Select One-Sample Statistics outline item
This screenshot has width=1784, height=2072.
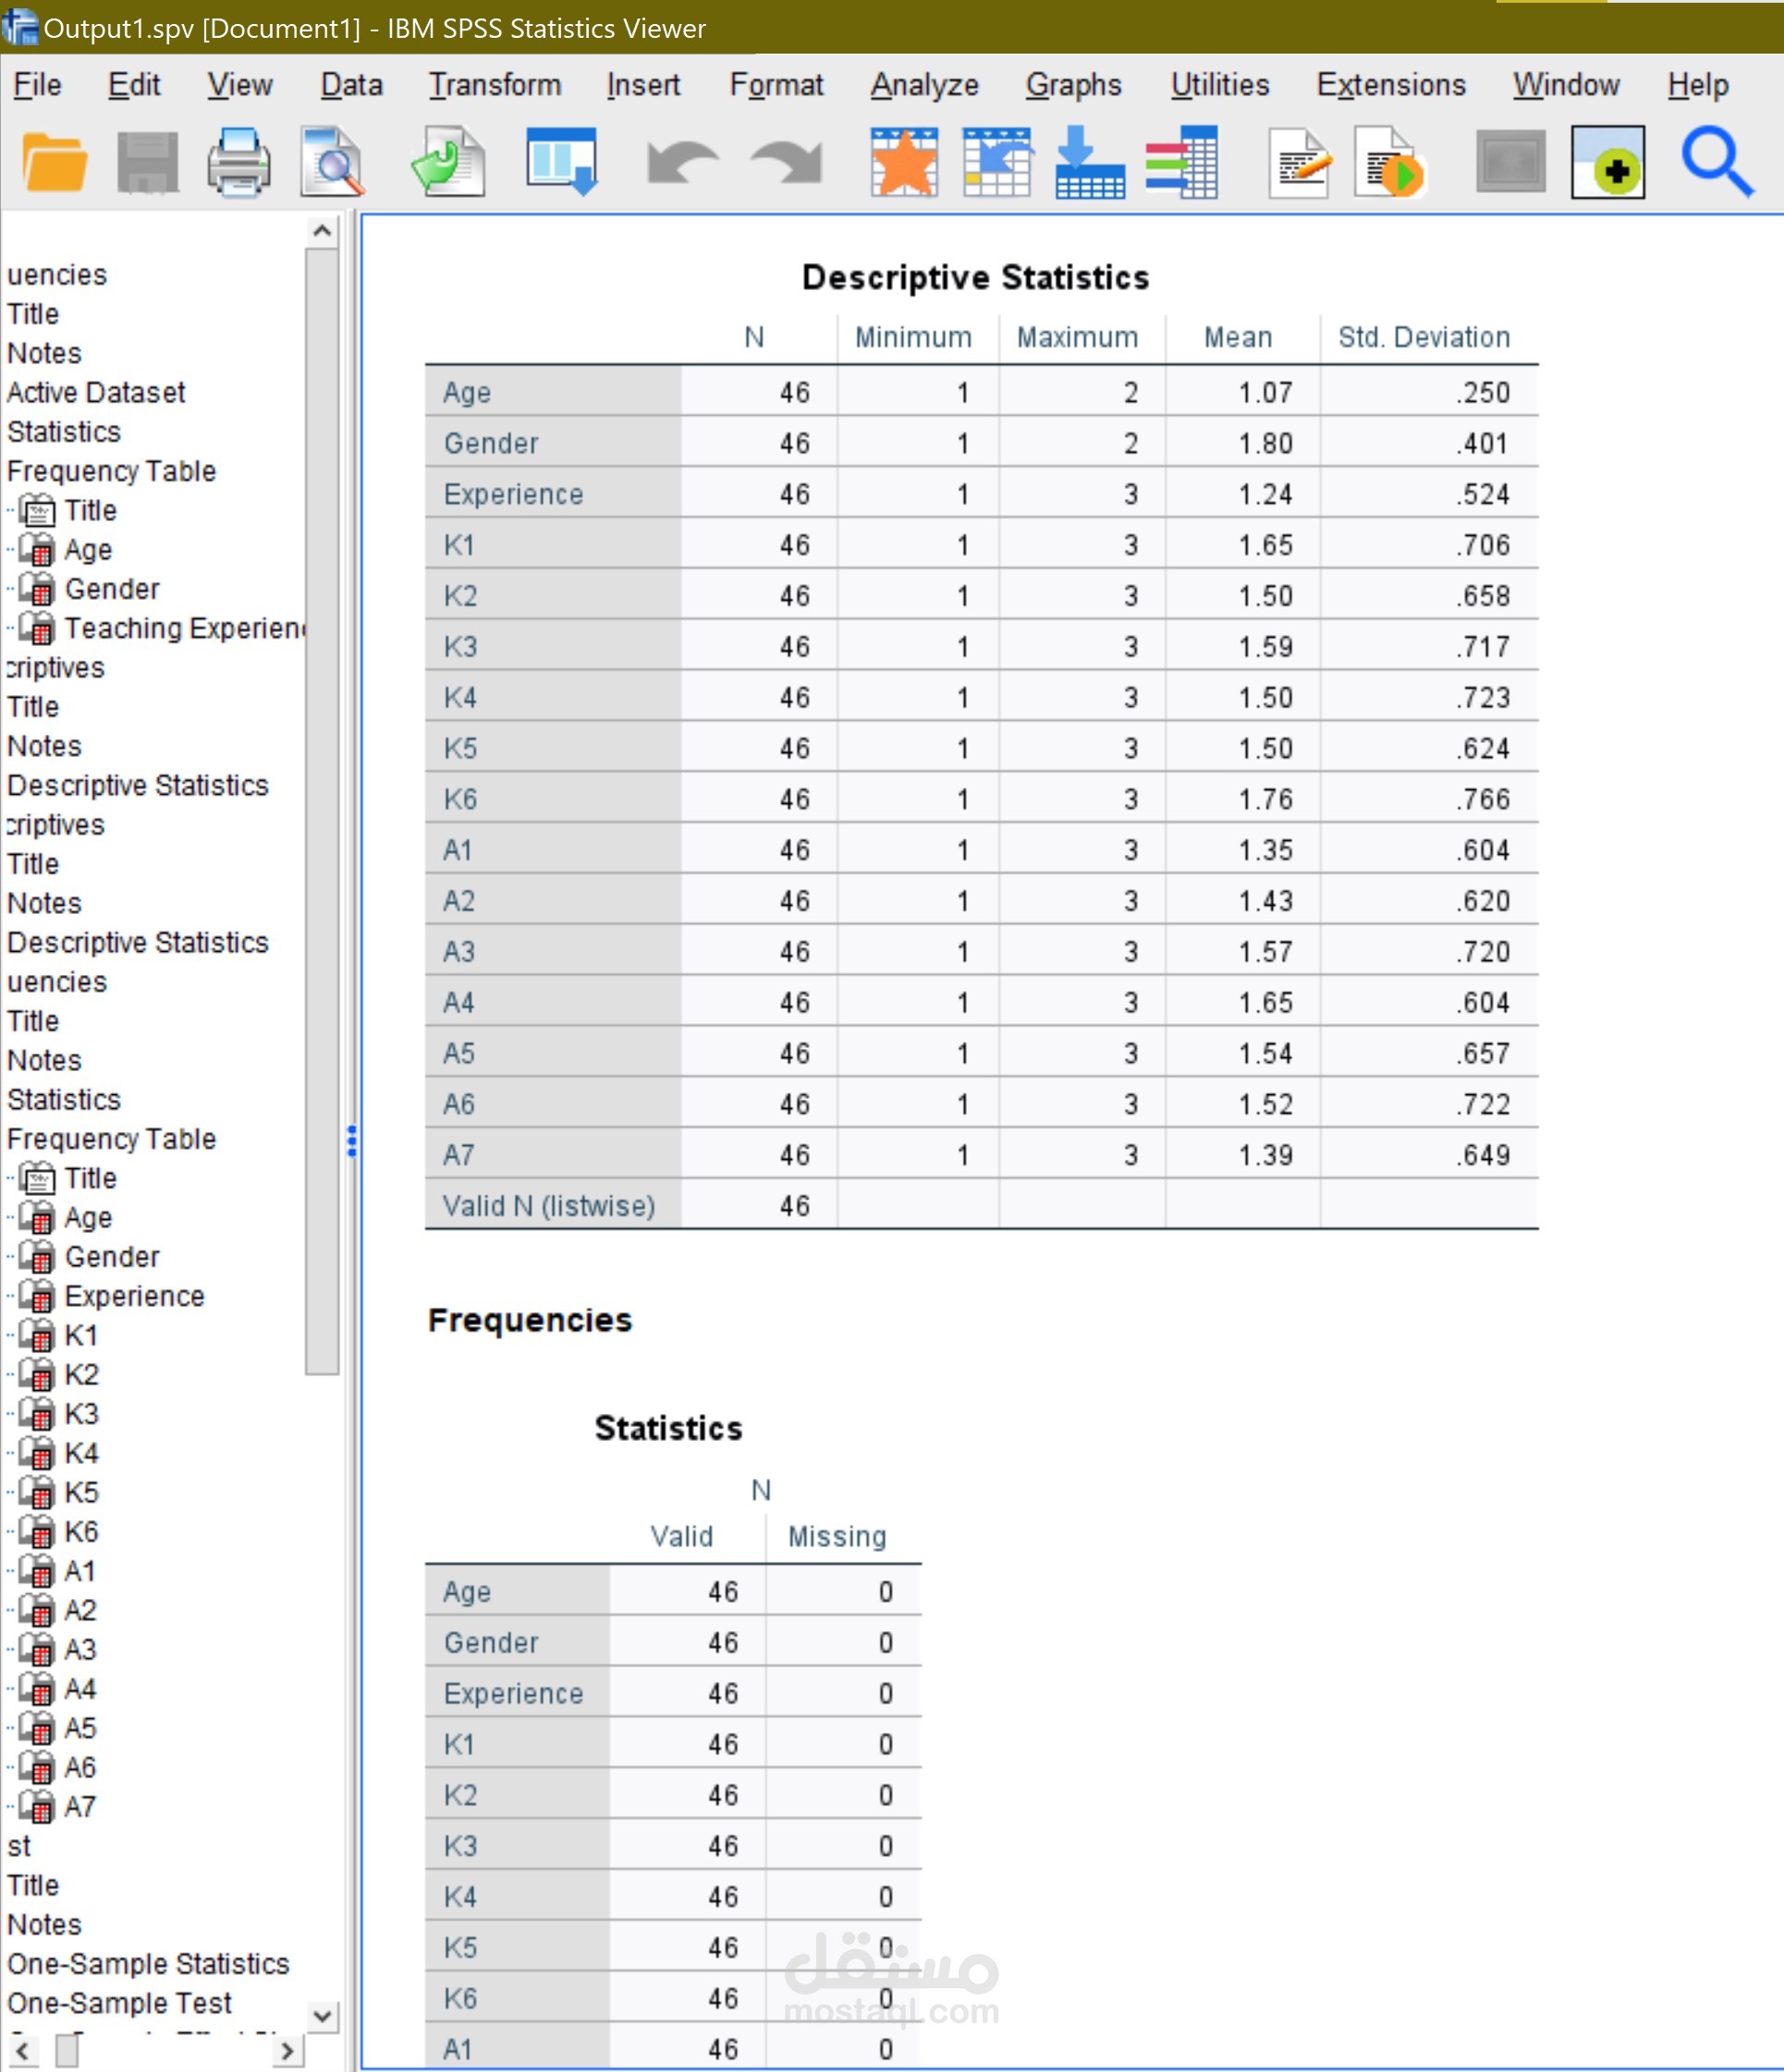click(x=148, y=1964)
